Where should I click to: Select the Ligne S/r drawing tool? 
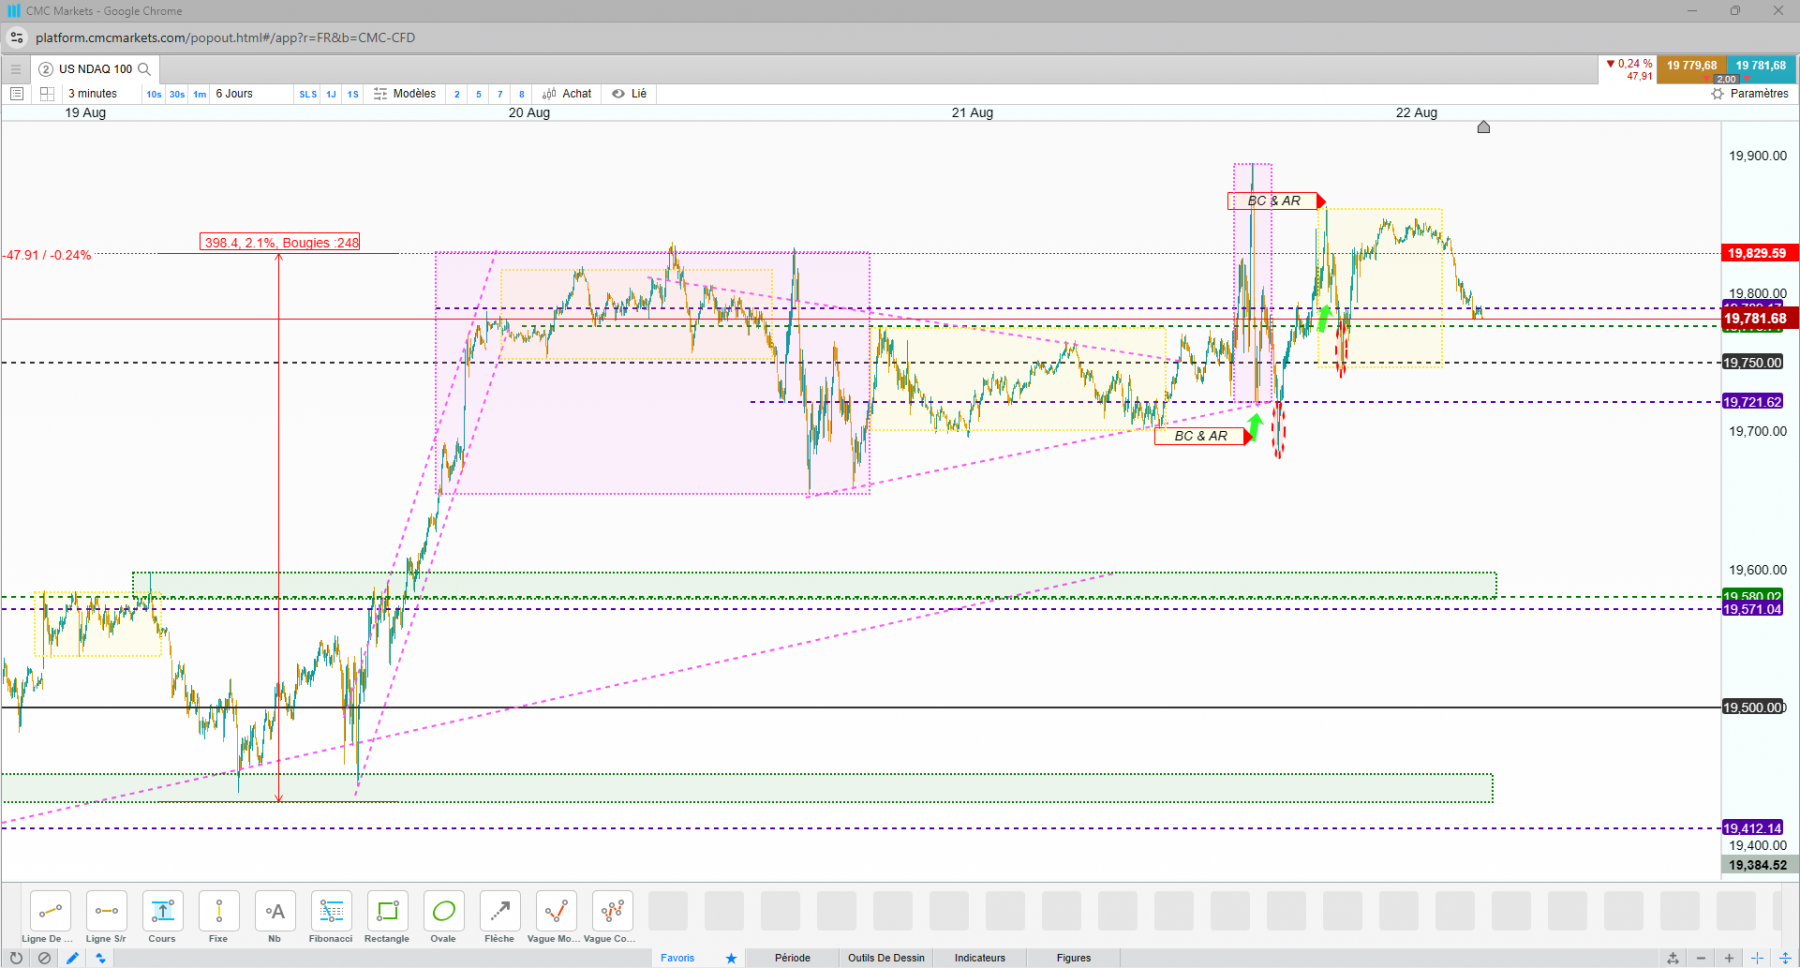pyautogui.click(x=106, y=911)
